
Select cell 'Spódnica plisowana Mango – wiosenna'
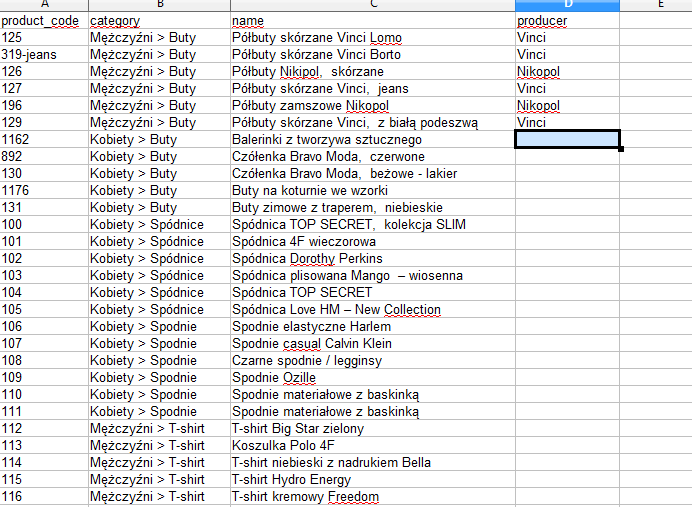click(x=372, y=275)
